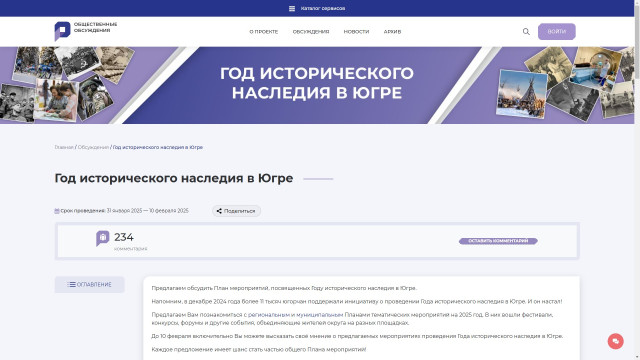The image size is (640, 360).
Task: Open the О проекте menu item
Action: click(x=264, y=31)
